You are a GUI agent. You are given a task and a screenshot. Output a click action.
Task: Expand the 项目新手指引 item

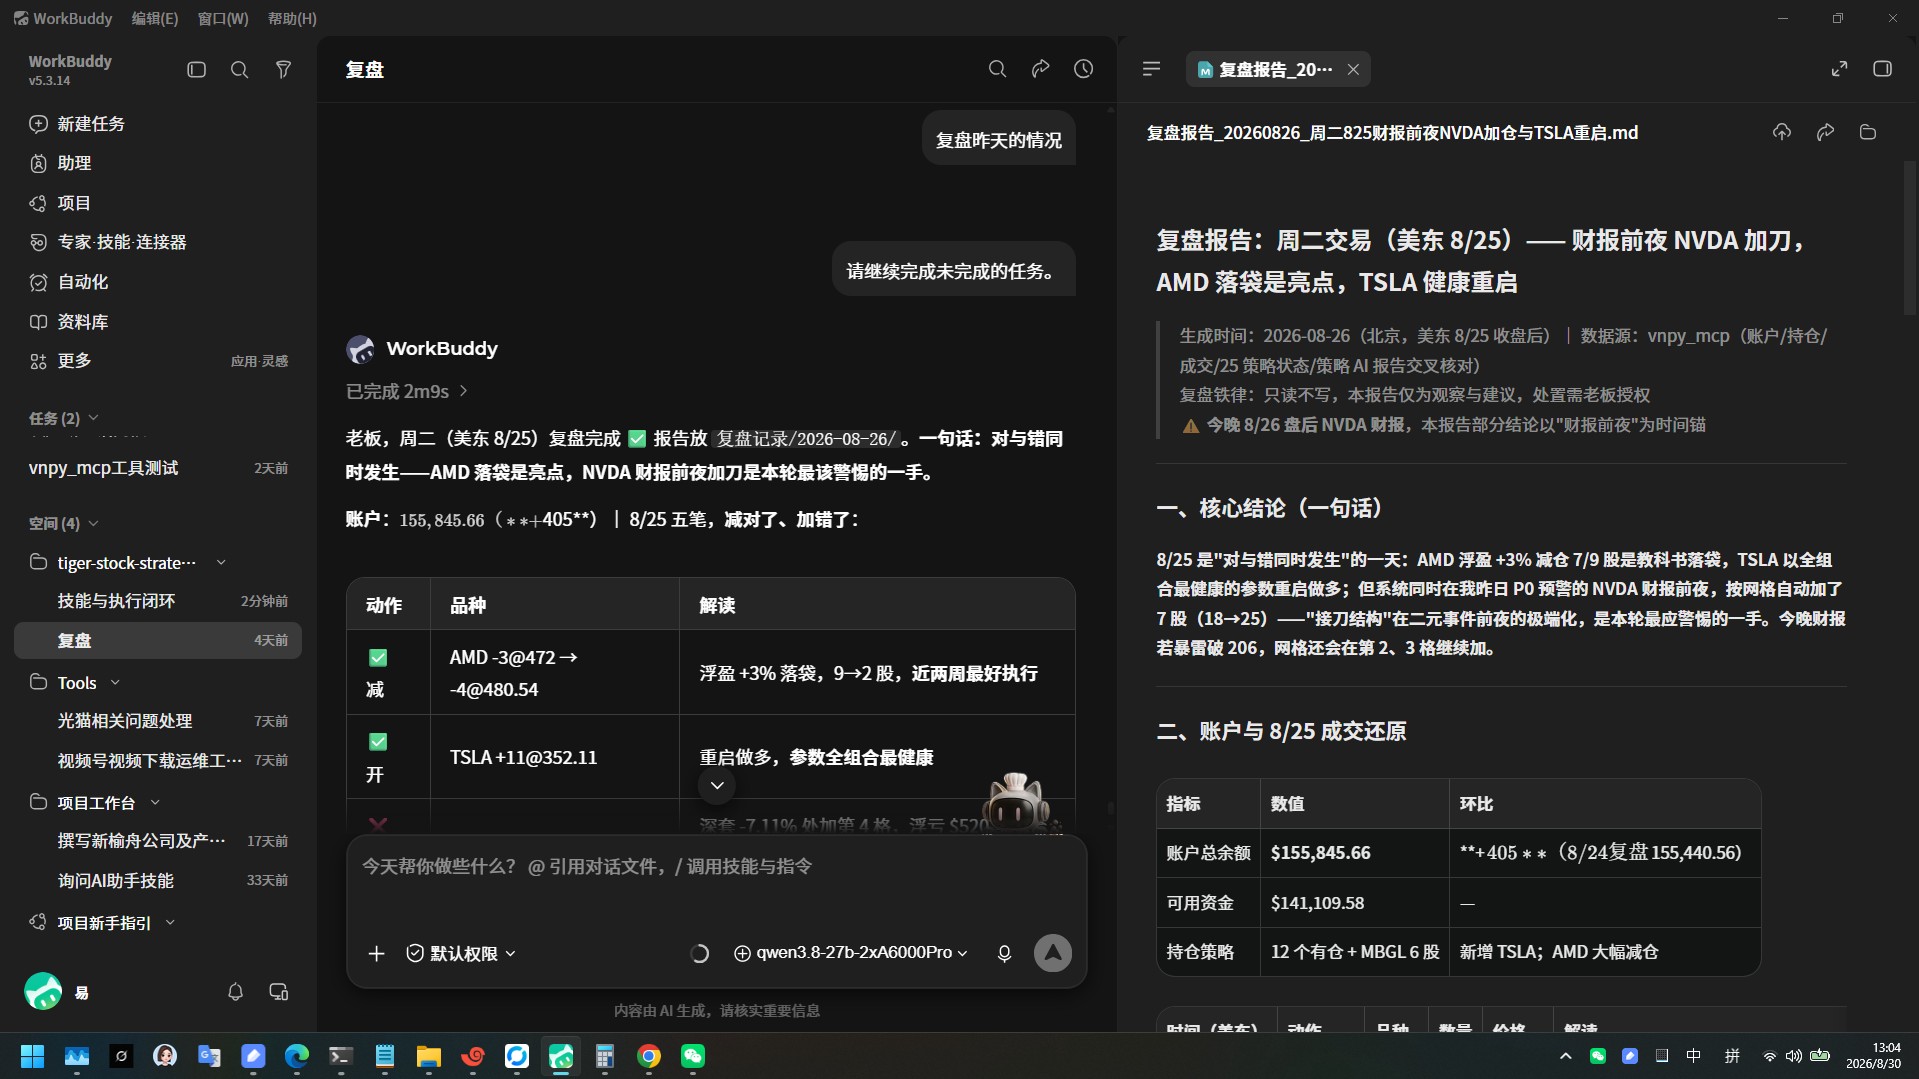(x=170, y=922)
